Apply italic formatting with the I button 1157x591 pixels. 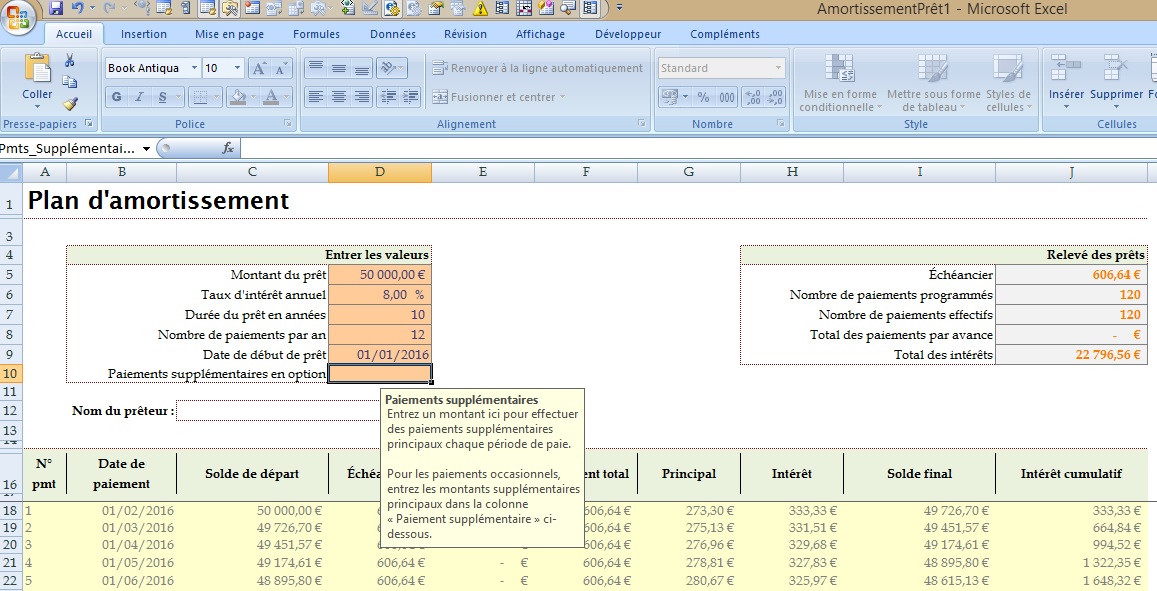pos(139,95)
